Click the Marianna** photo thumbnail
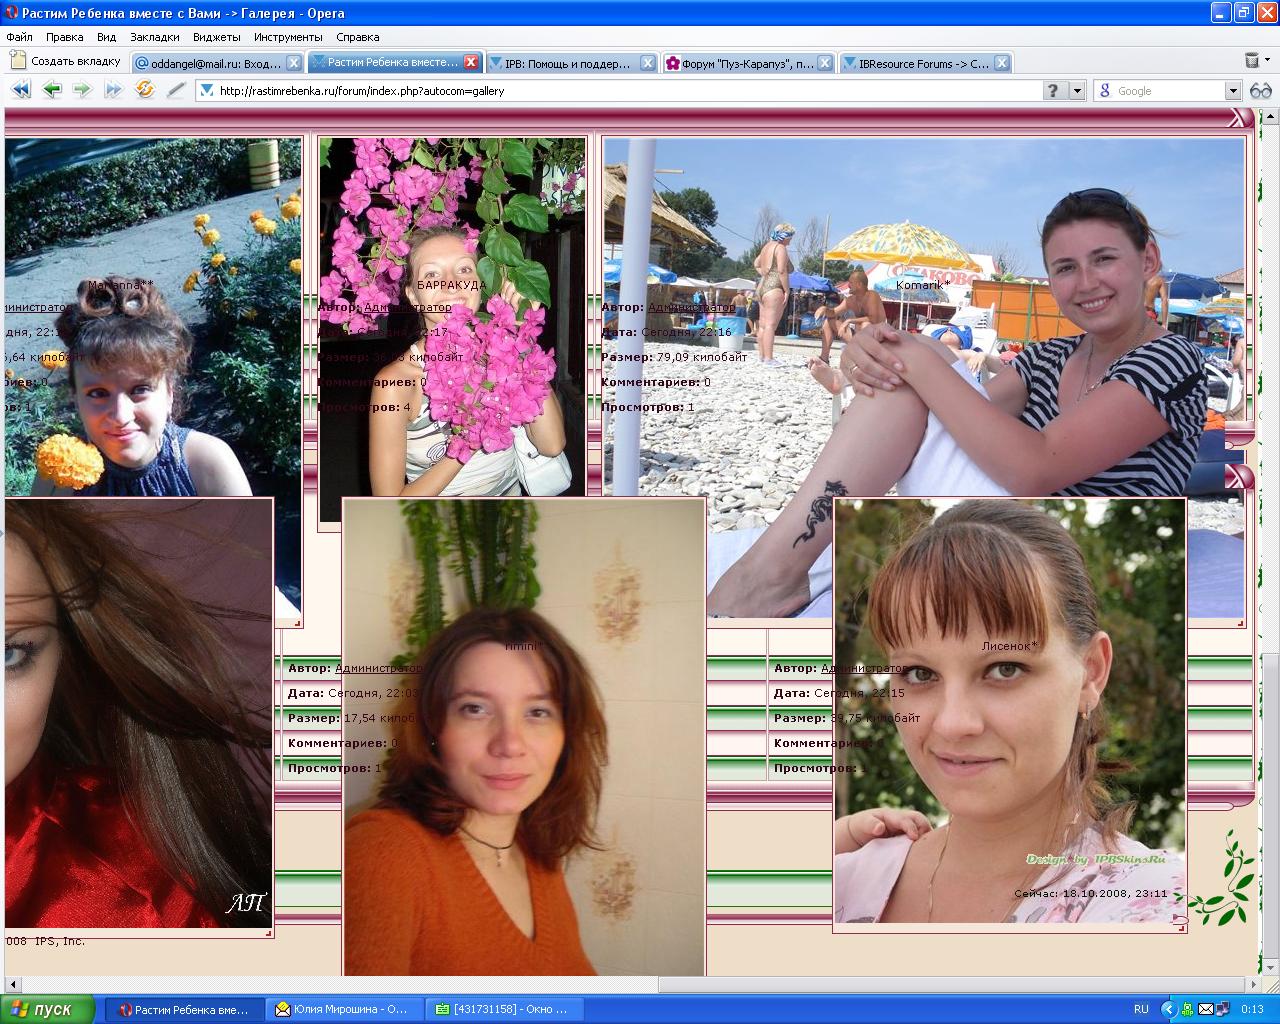The image size is (1280, 1024). click(x=152, y=315)
